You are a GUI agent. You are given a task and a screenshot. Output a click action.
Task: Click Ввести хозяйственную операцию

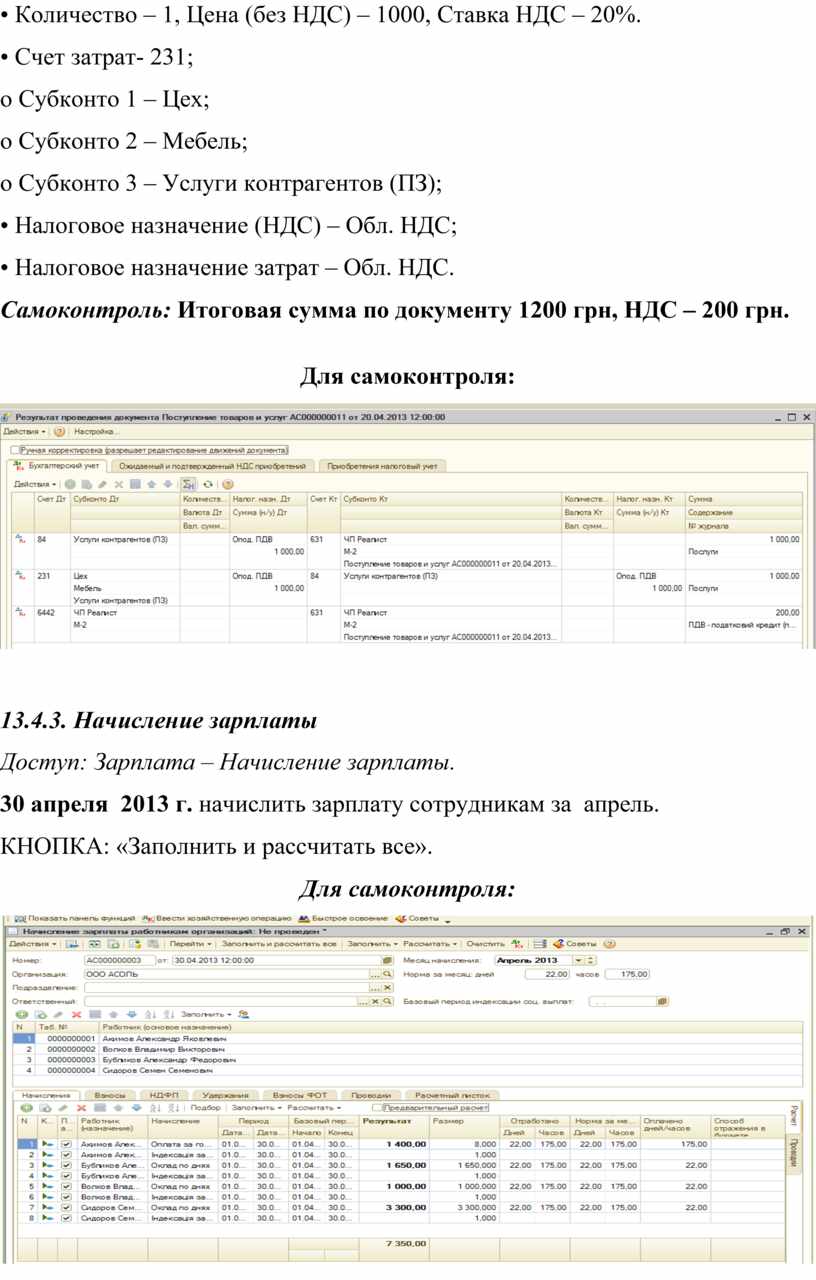[218, 918]
